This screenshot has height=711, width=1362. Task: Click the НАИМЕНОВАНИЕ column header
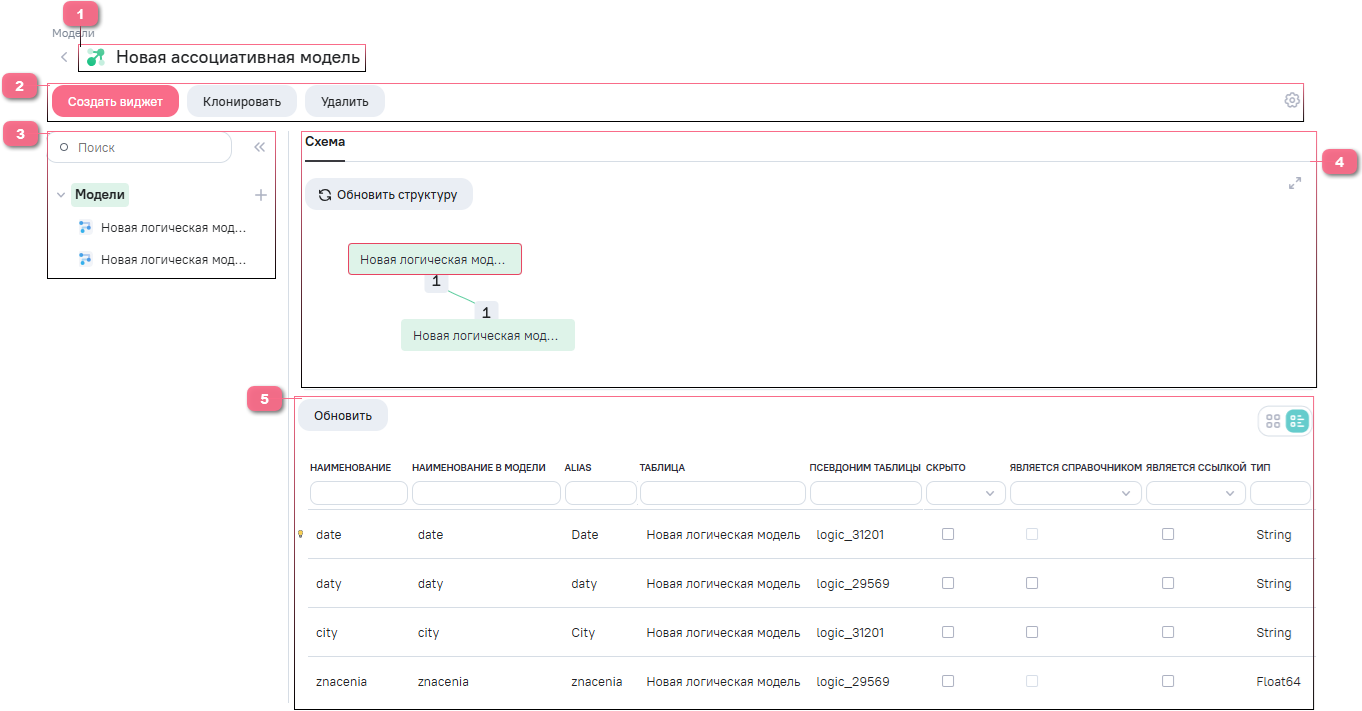(x=350, y=467)
